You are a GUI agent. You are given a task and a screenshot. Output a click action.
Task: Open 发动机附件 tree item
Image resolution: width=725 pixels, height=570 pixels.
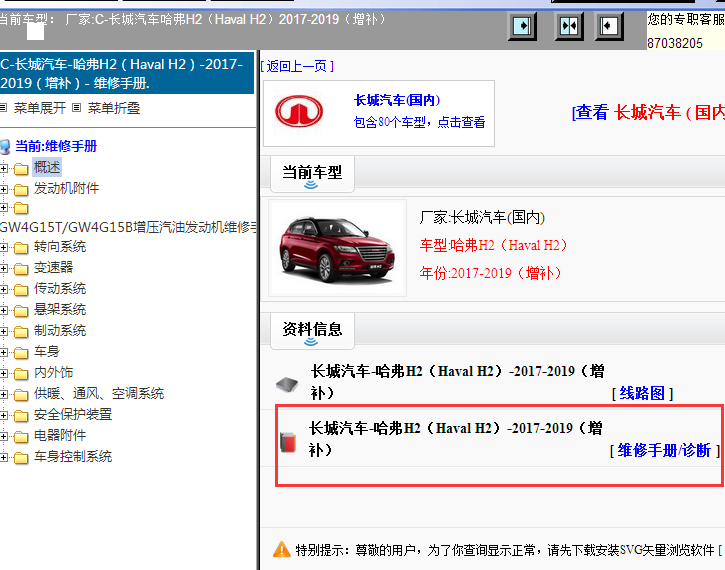(x=66, y=188)
